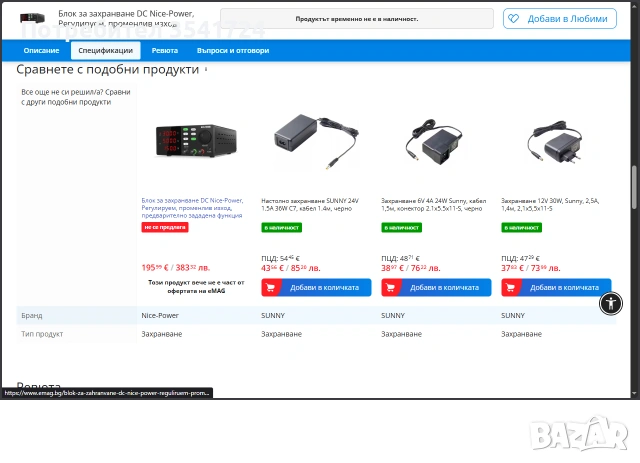Click the info icon beside Сравнете с подобни продукти
This screenshot has width=640, height=463.
(206, 69)
